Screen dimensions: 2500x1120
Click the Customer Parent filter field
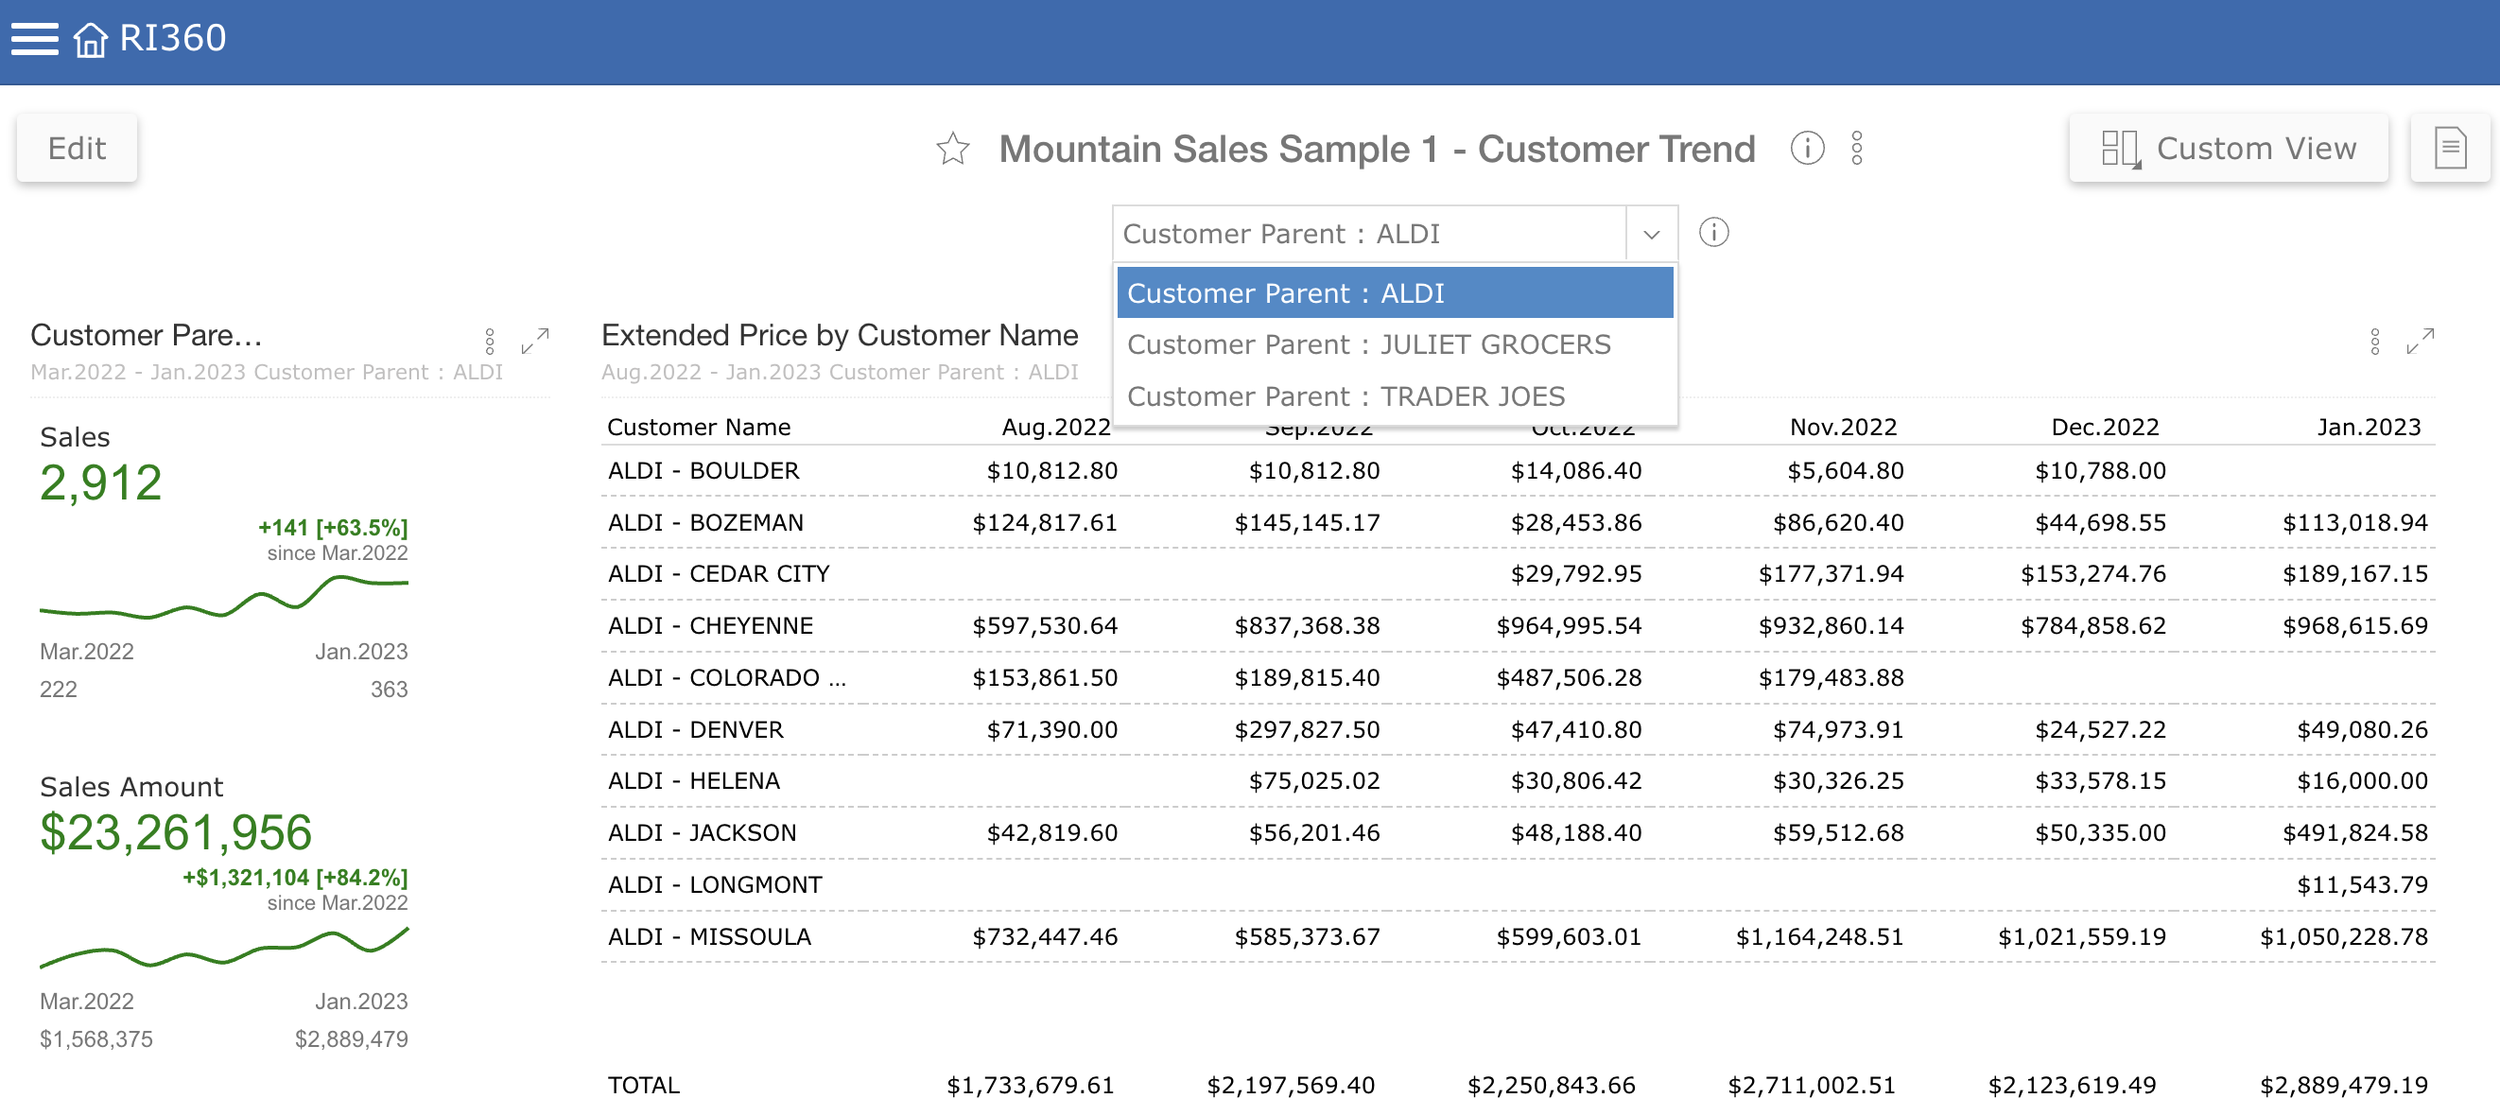(1368, 234)
